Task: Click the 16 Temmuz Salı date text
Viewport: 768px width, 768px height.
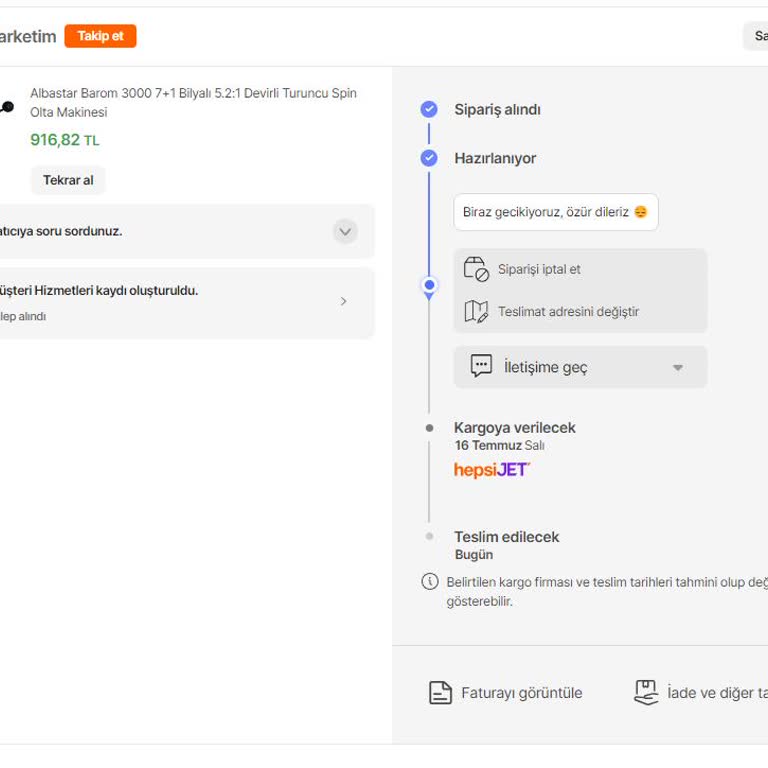Action: pos(499,445)
